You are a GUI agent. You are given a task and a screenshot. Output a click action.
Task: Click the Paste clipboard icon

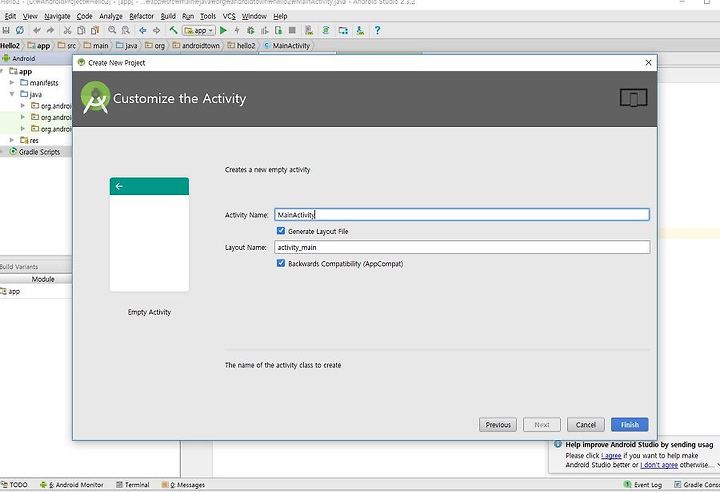(95, 30)
